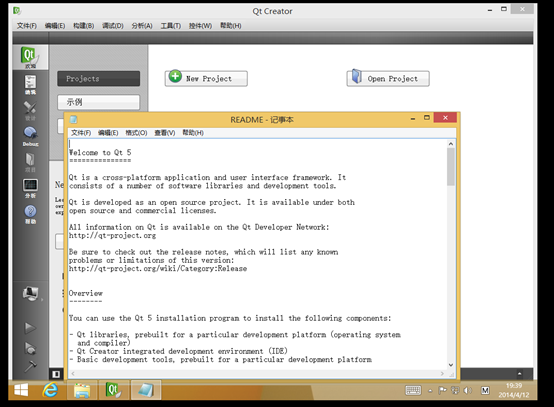This screenshot has height=407, width=554.
Task: Click Notepad vertical scrollbar down arrow
Action: pyautogui.click(x=450, y=365)
